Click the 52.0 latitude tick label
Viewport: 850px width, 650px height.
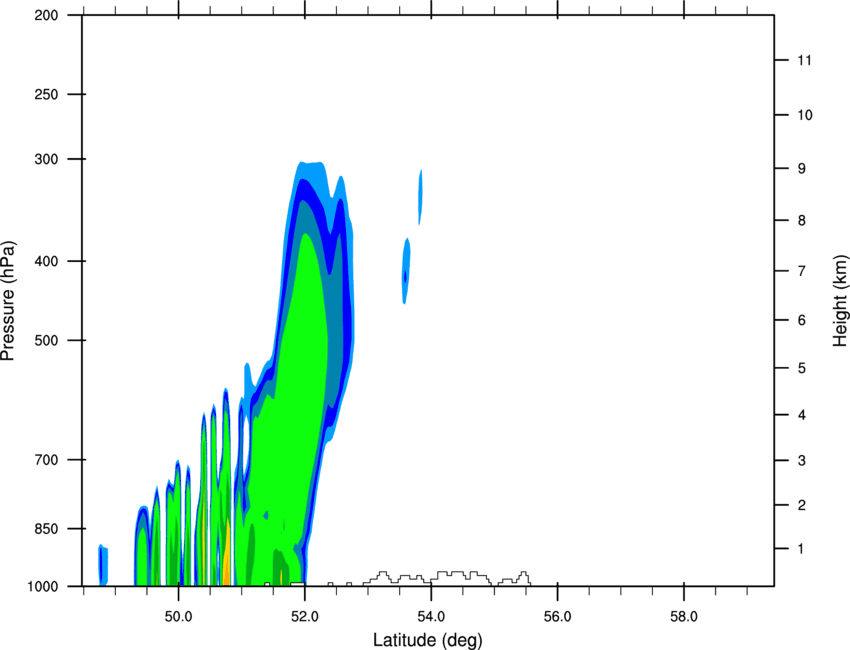point(305,617)
